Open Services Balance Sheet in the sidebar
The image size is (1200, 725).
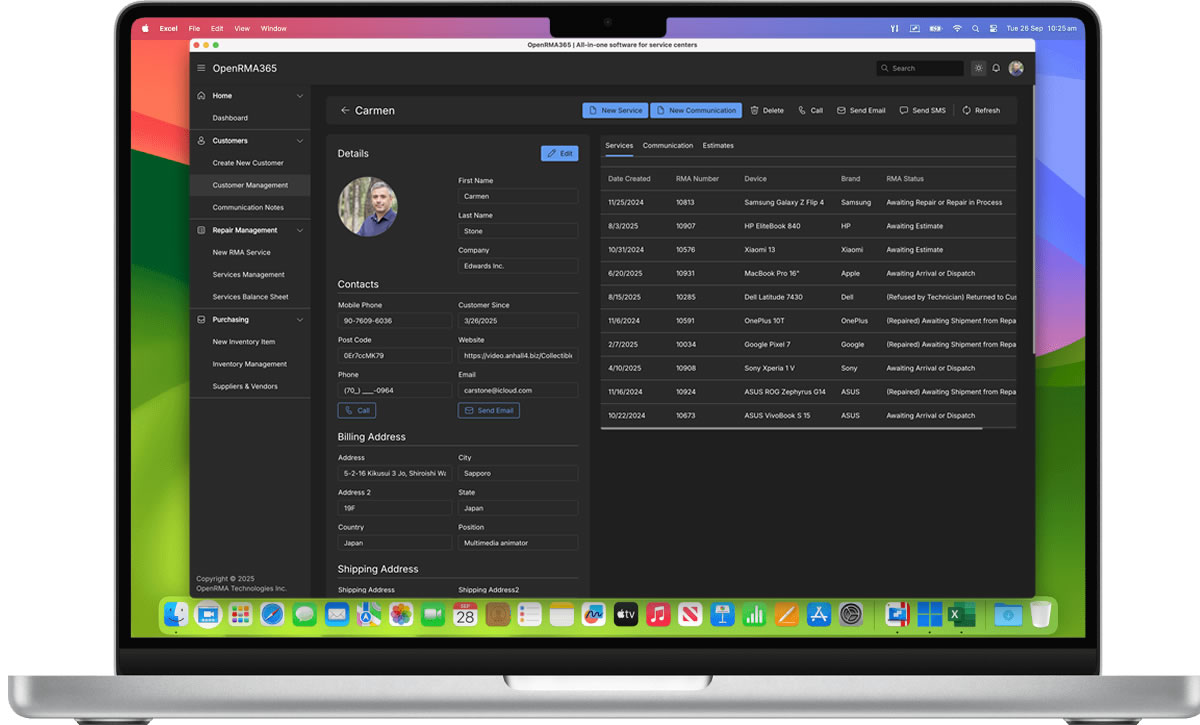coord(250,297)
